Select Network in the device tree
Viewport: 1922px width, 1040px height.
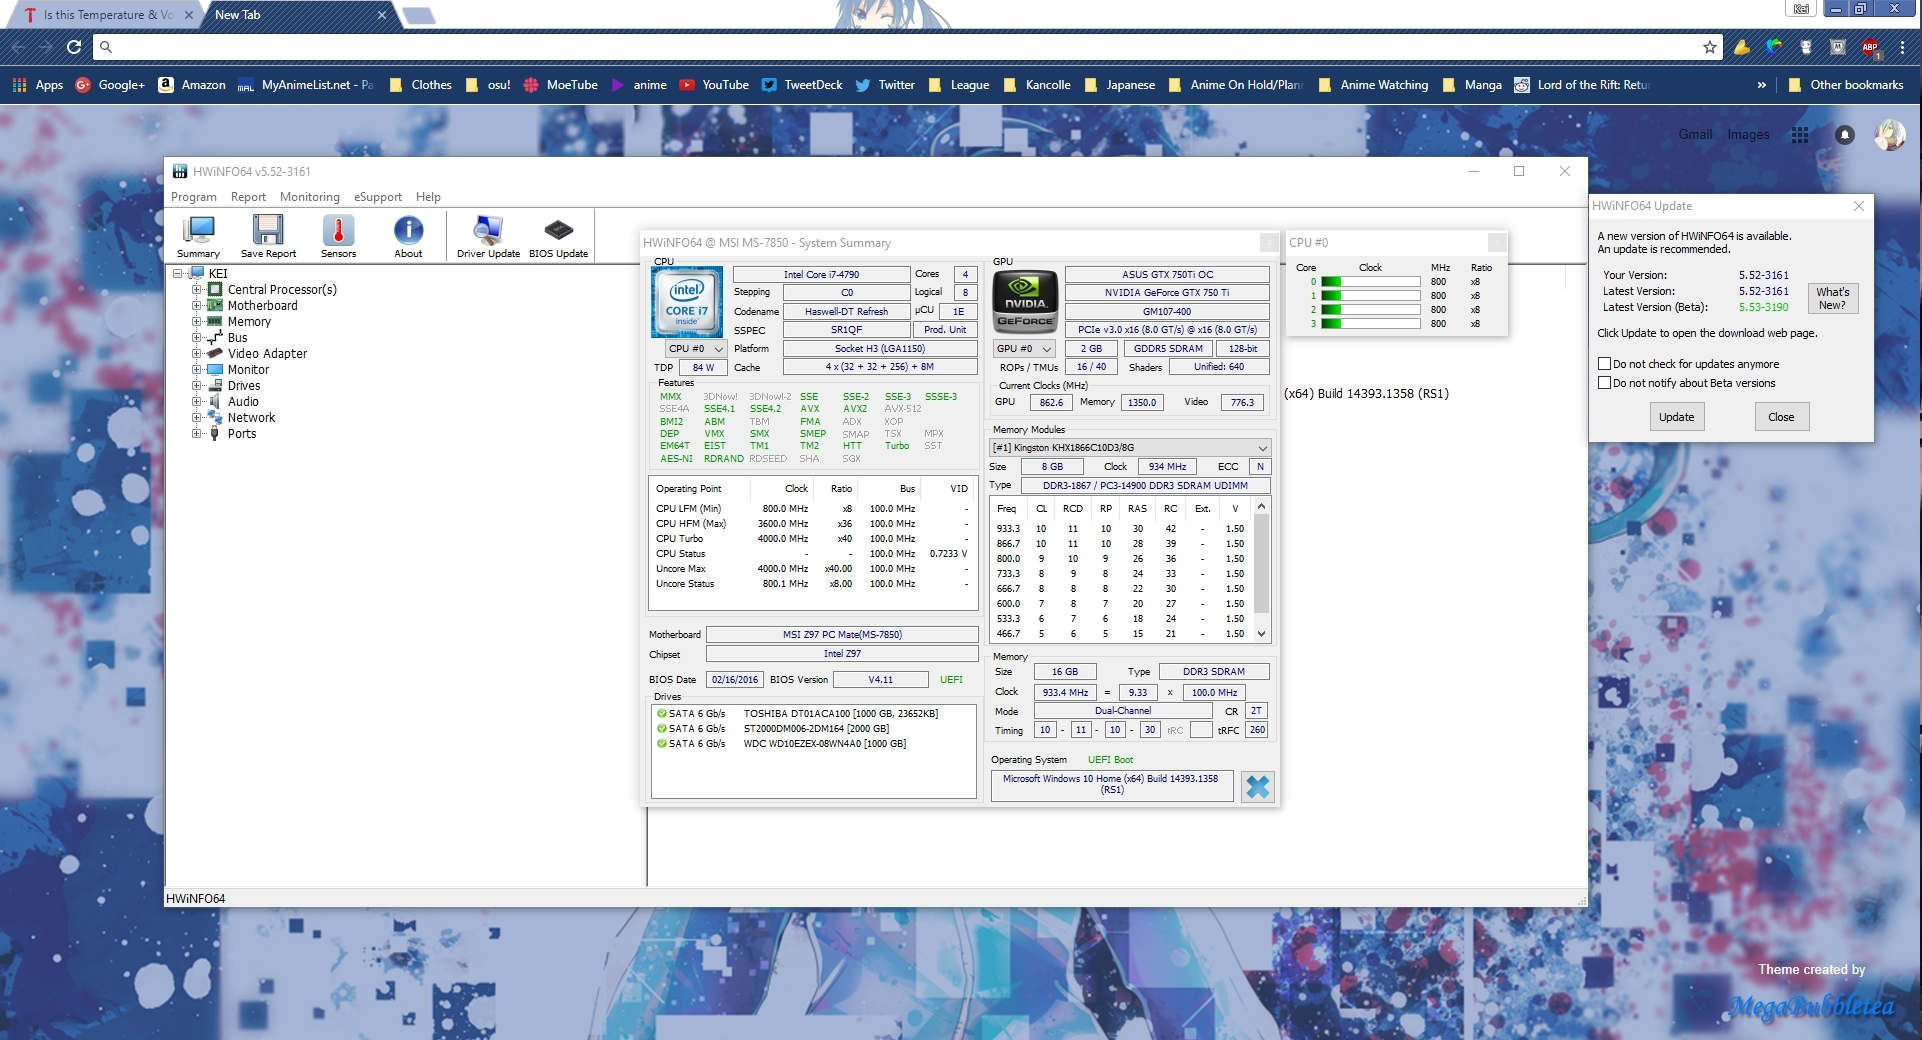(251, 418)
